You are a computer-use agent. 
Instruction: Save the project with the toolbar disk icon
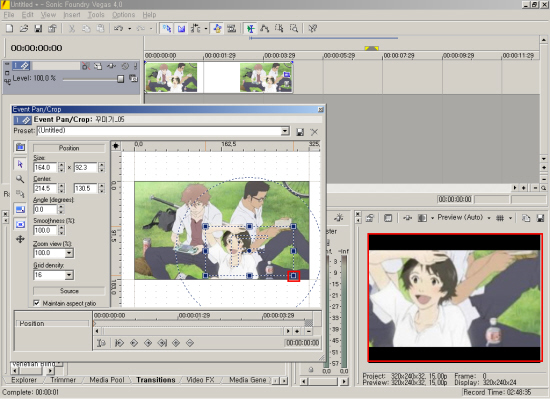coord(38,28)
